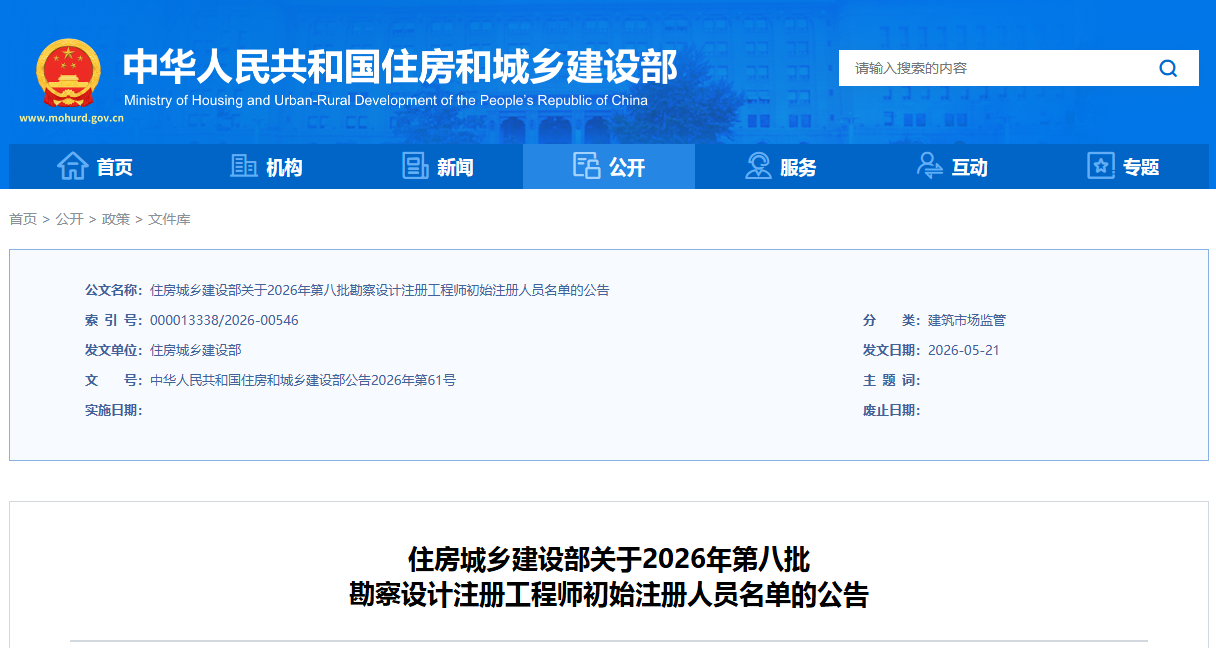Click the index number 000013338/2026-00546
This screenshot has height=648, width=1216.
(x=224, y=320)
